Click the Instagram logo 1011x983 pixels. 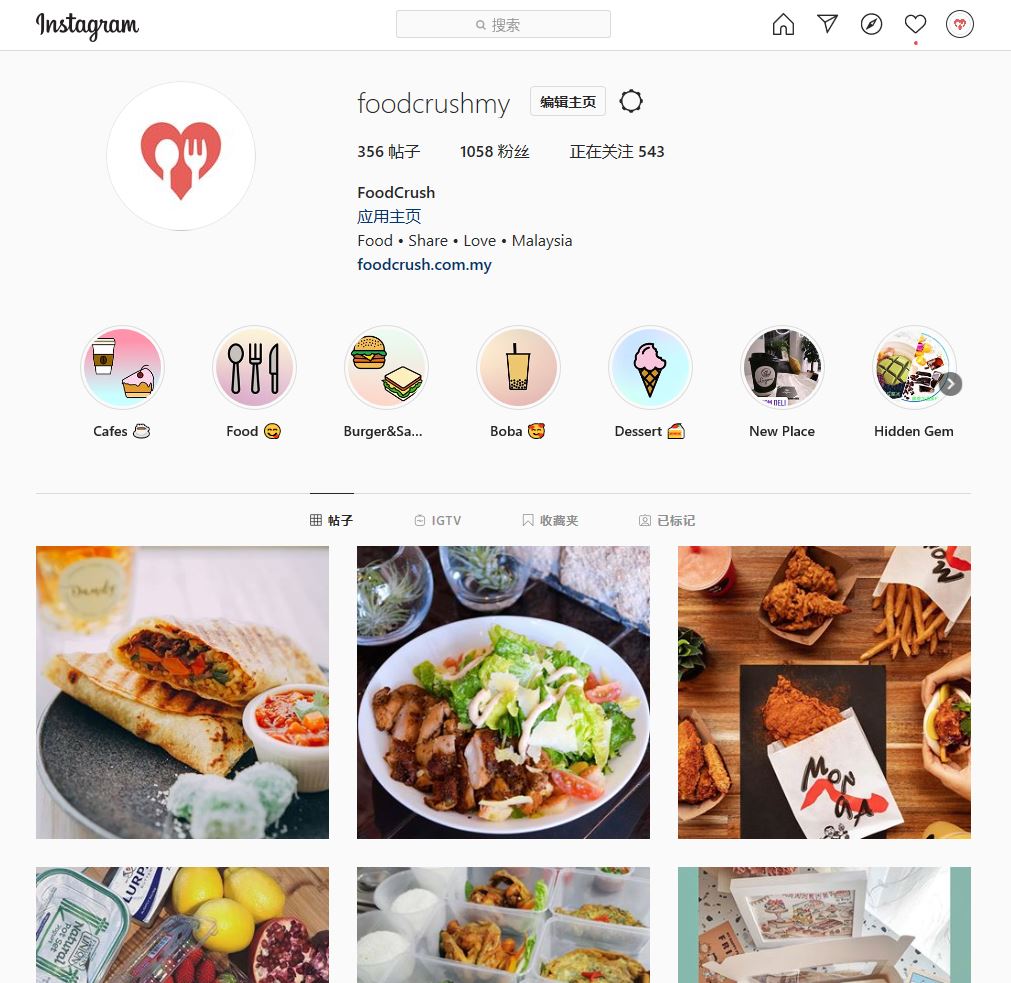click(x=87, y=26)
